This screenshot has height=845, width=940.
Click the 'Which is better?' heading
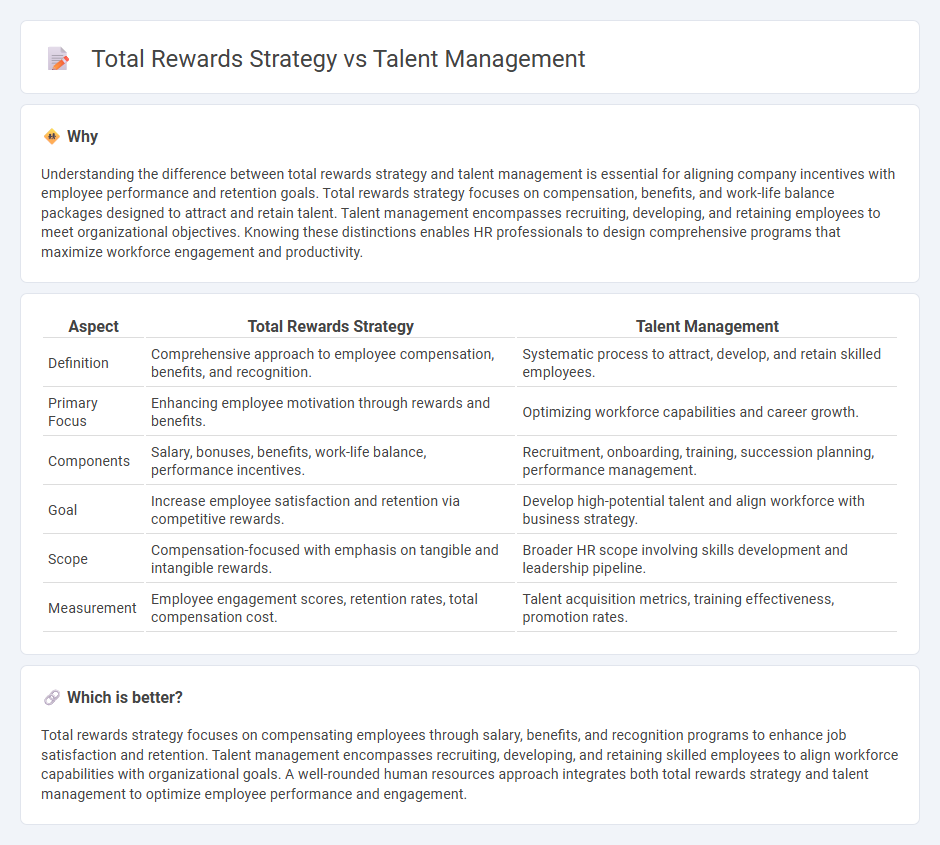(x=125, y=698)
